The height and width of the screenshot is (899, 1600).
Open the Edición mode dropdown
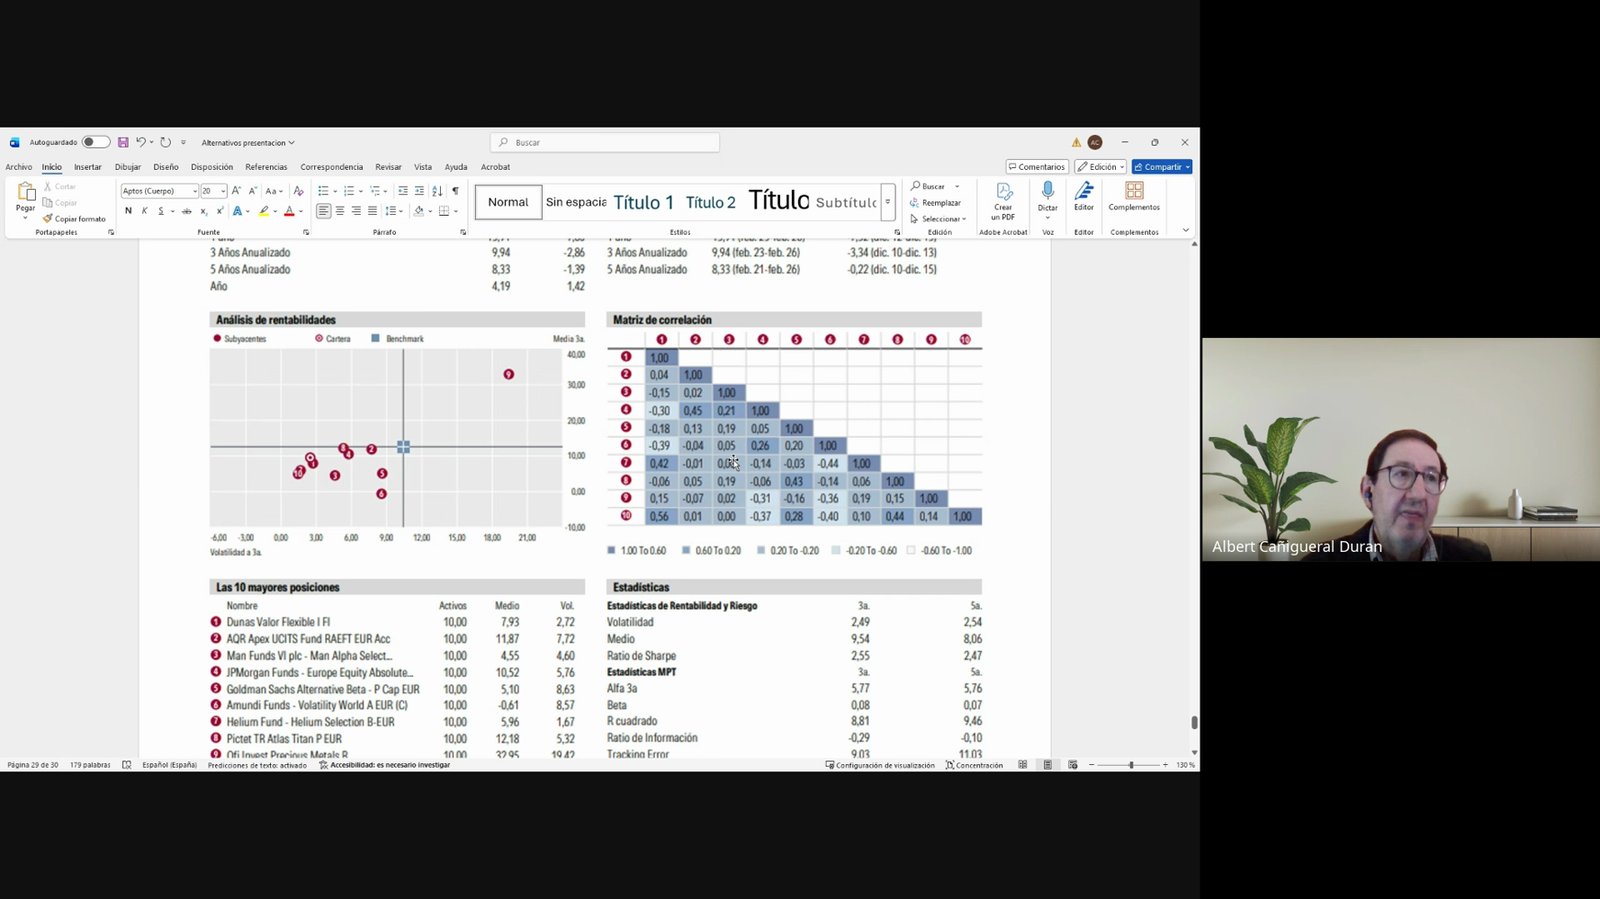point(1101,167)
